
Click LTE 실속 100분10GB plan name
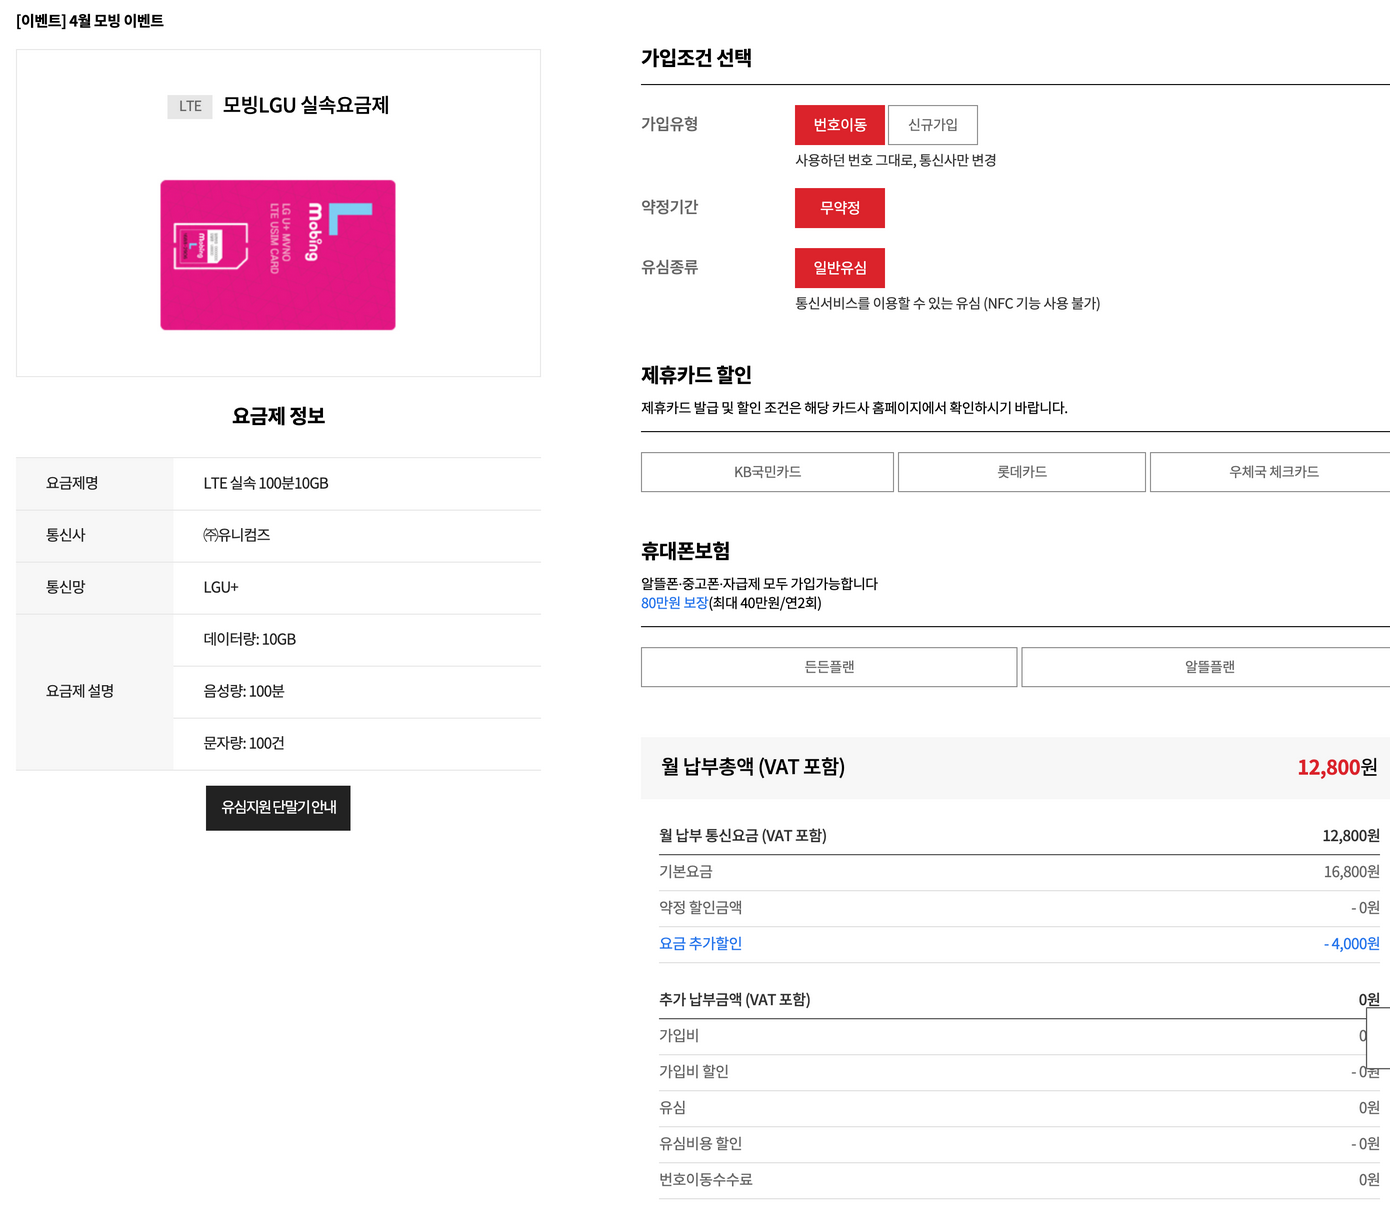(266, 483)
